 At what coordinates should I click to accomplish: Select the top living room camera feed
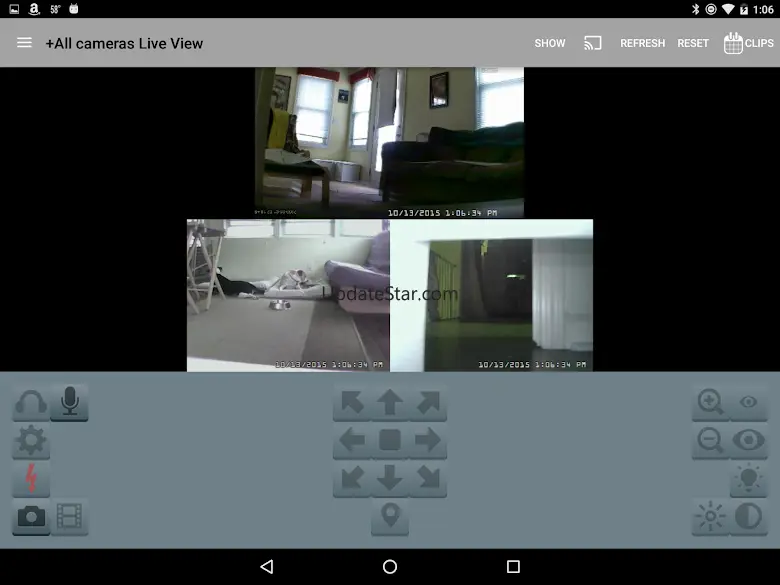click(389, 142)
